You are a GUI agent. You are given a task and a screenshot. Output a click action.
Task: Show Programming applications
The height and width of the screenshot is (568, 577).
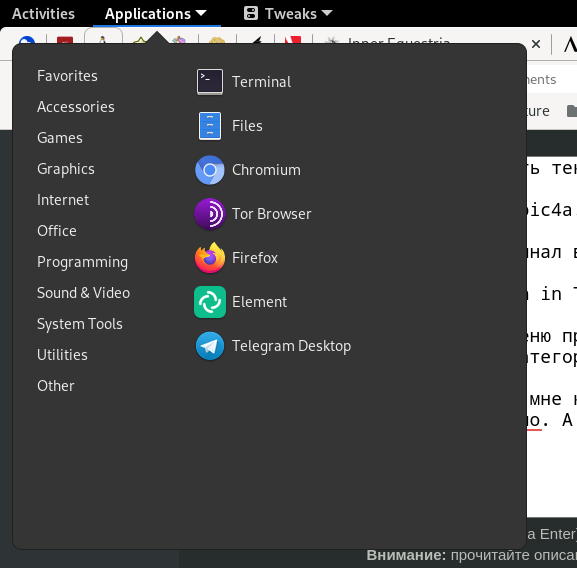click(x=82, y=262)
